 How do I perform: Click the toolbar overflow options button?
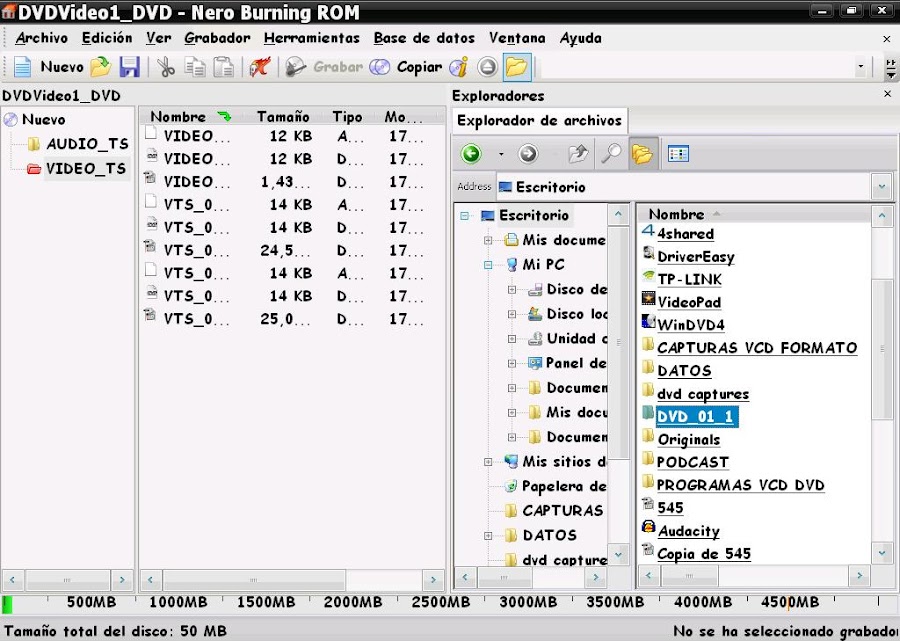pos(890,67)
